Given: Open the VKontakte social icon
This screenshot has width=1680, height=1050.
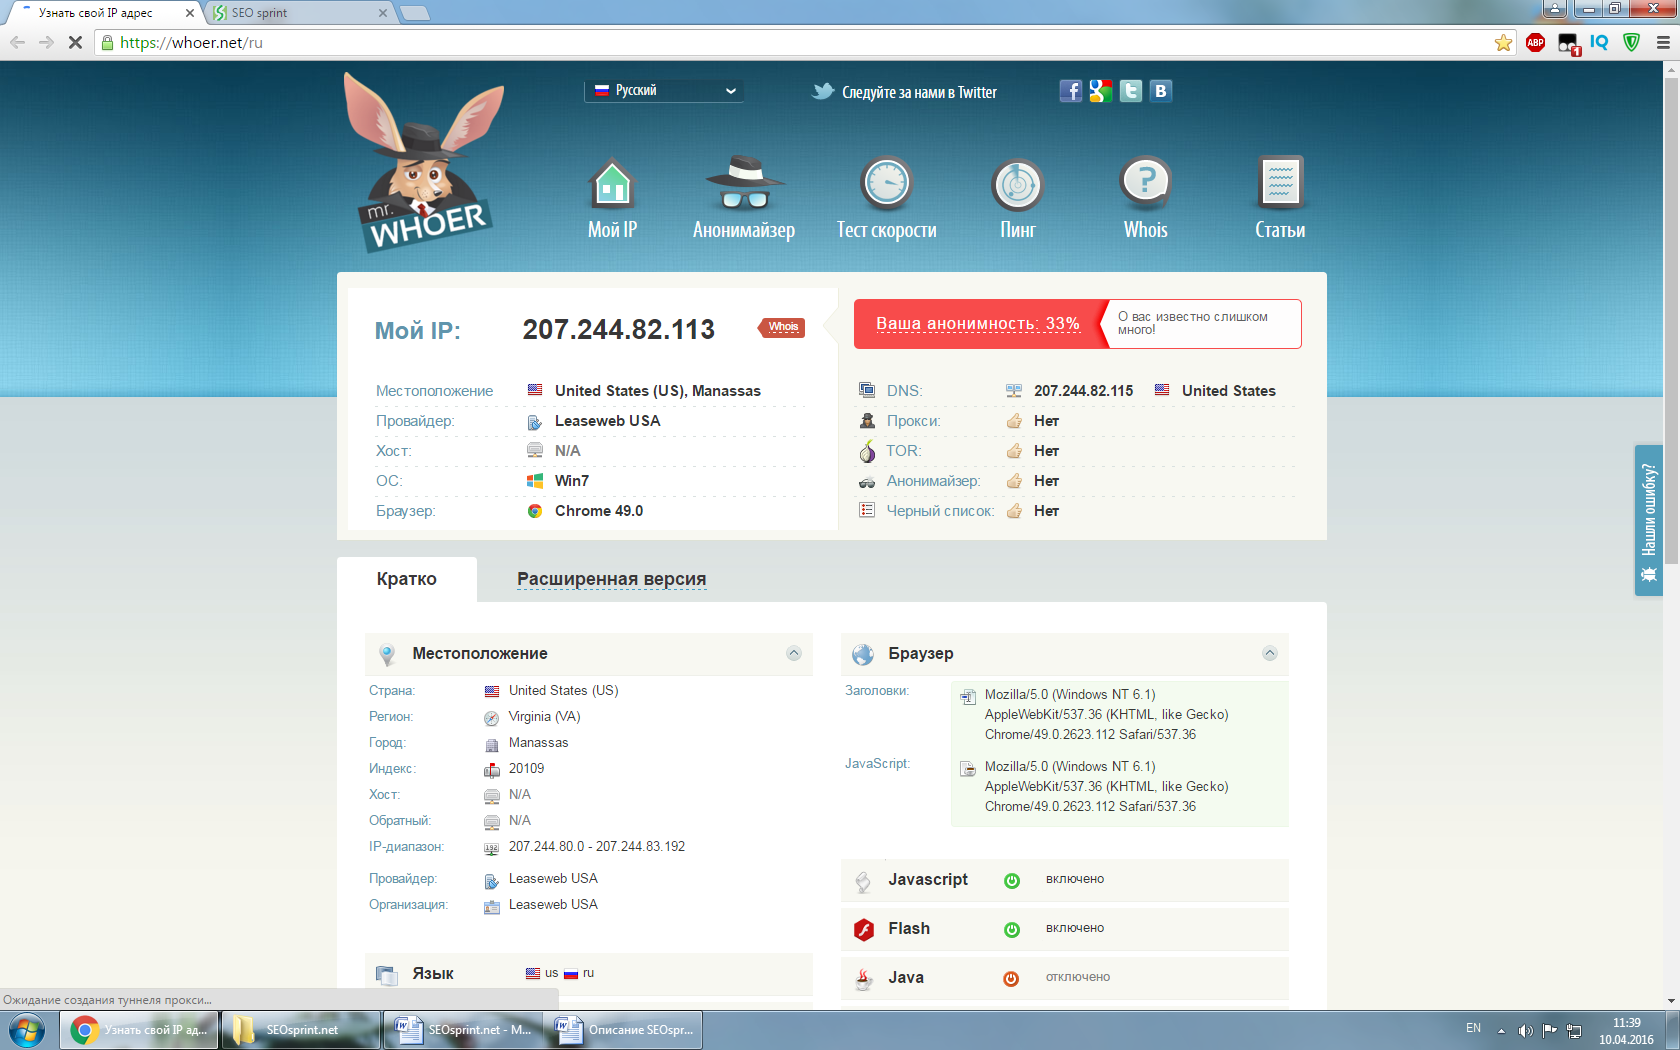Looking at the screenshot, I should 1160,91.
